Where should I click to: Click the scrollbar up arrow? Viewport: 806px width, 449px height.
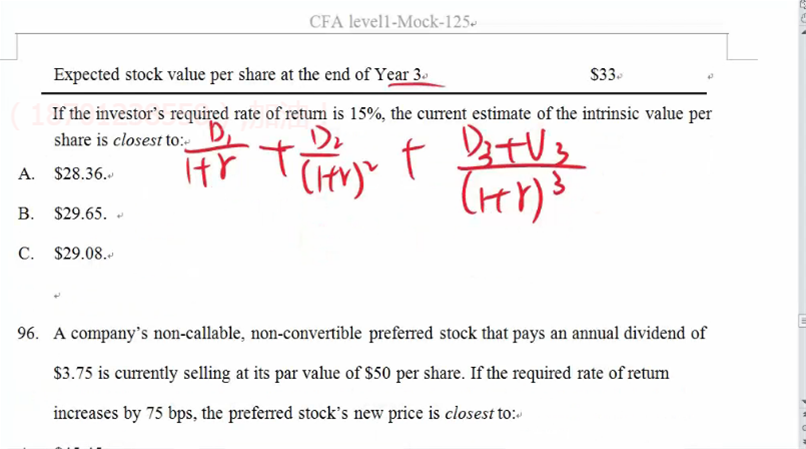[x=803, y=32]
